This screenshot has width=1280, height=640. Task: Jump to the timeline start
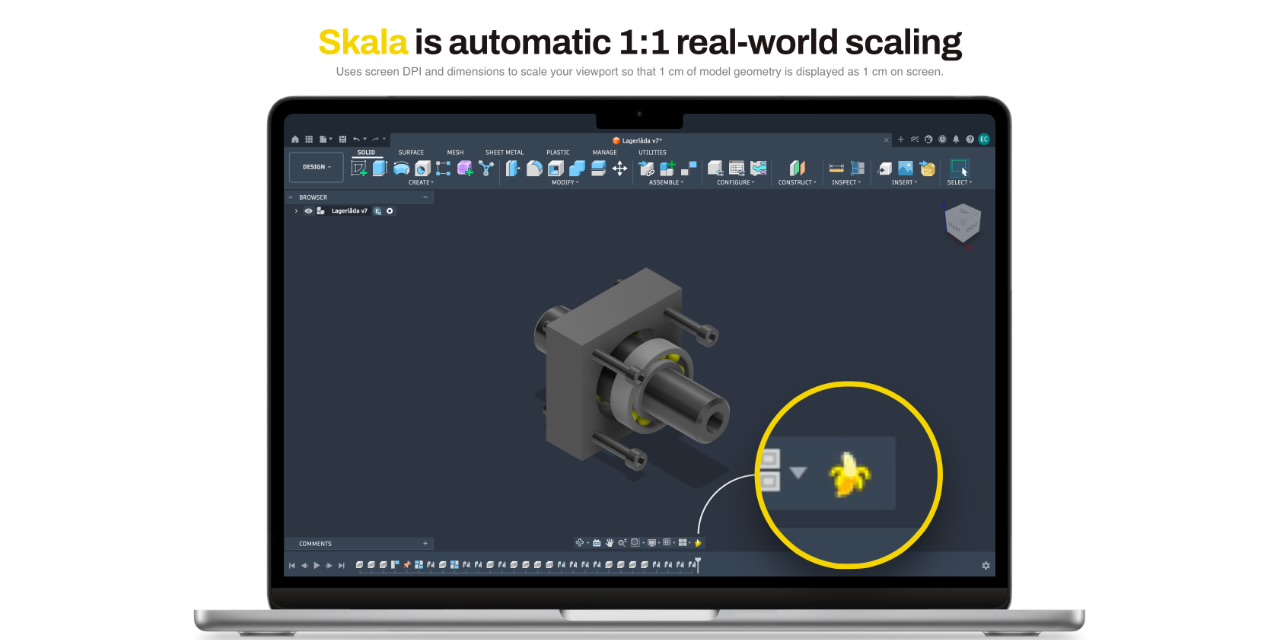coord(292,565)
